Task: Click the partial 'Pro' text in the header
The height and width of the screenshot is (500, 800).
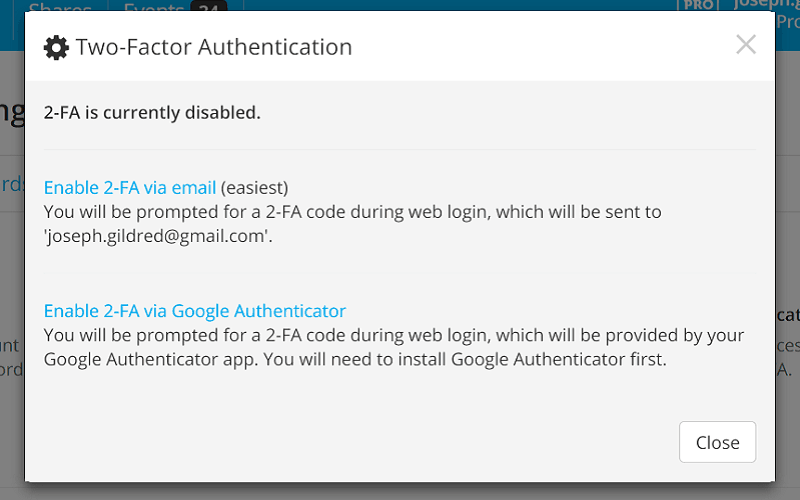Action: (x=788, y=22)
